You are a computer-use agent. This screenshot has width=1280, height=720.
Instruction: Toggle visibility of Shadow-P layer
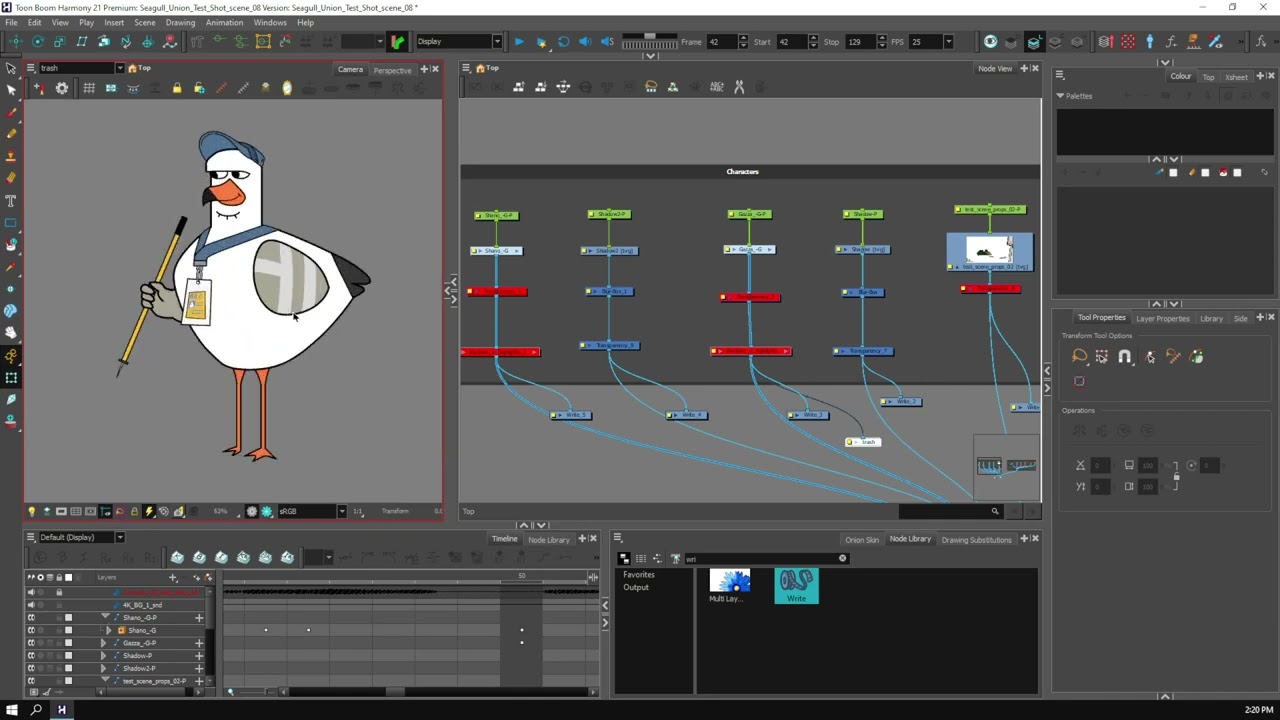point(31,656)
